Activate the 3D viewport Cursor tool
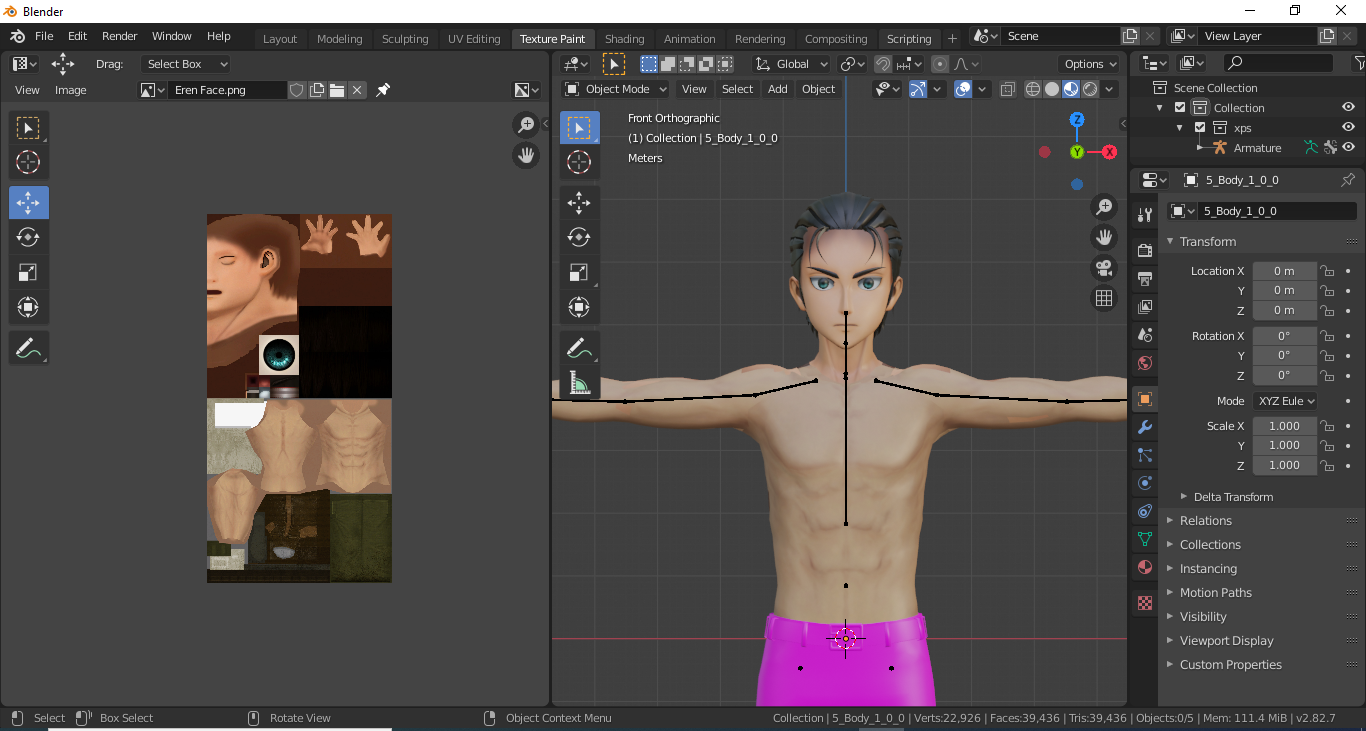 tap(579, 162)
